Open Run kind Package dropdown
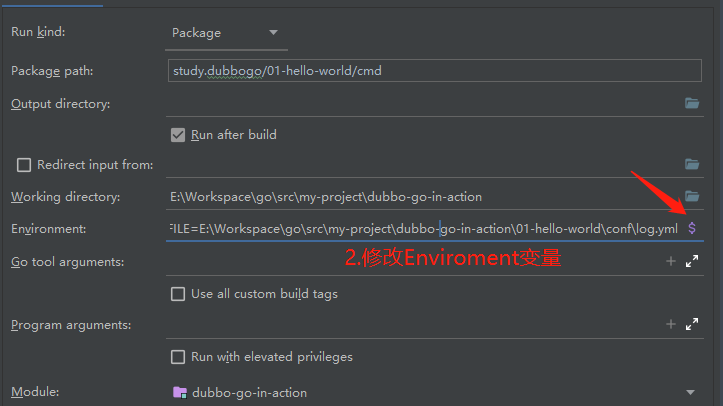This screenshot has width=723, height=406. [273, 33]
